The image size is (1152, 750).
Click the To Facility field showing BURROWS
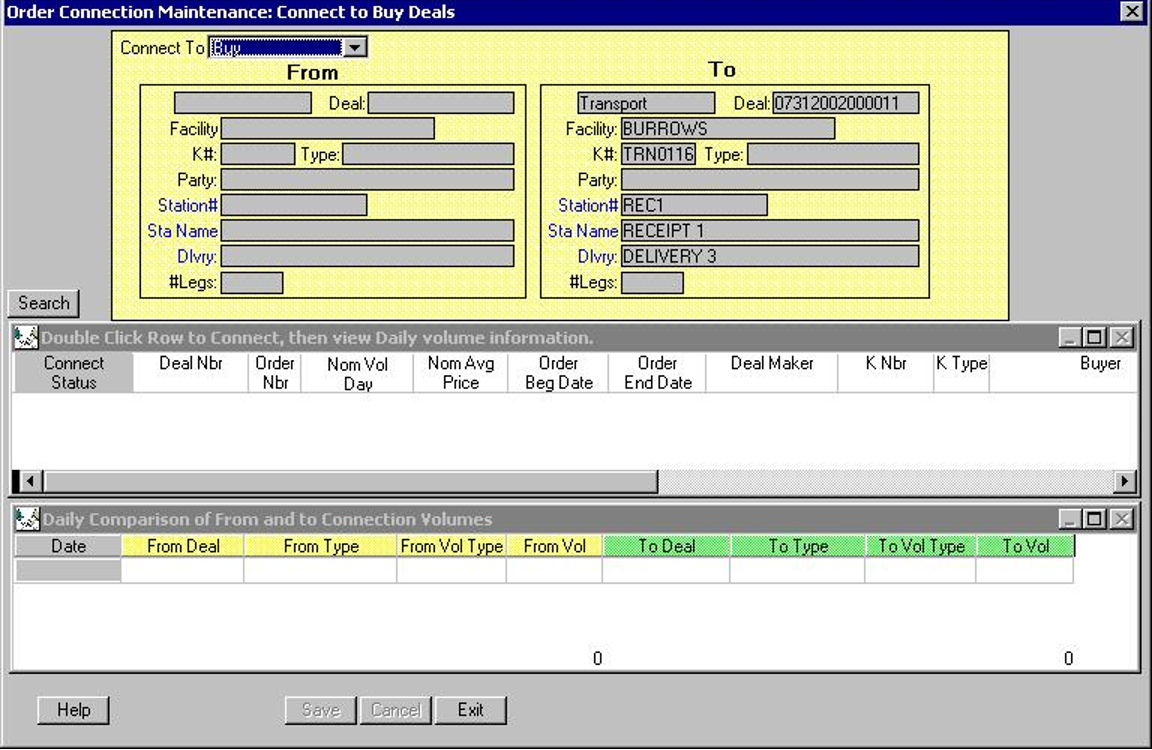coord(727,129)
